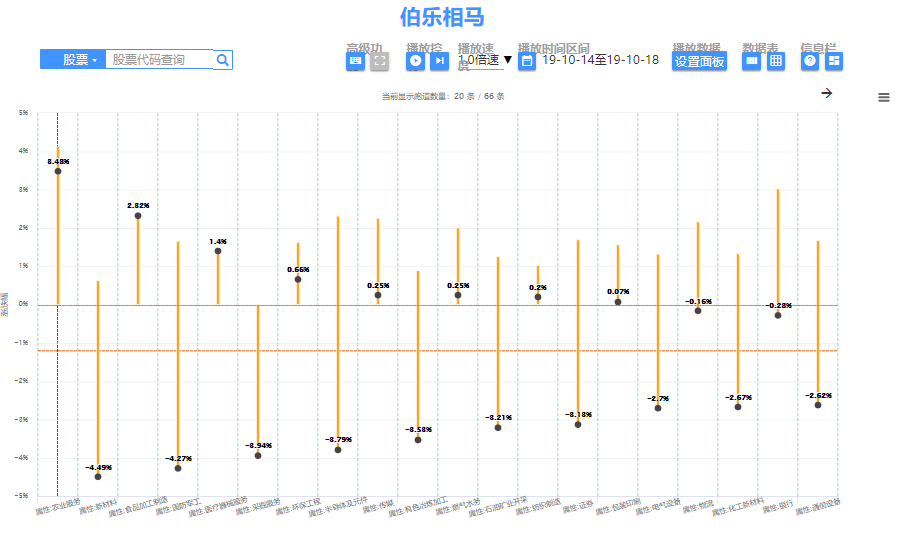Click axis label 属性:农业服务
Screen dimensions: 902x533
(x=58, y=506)
